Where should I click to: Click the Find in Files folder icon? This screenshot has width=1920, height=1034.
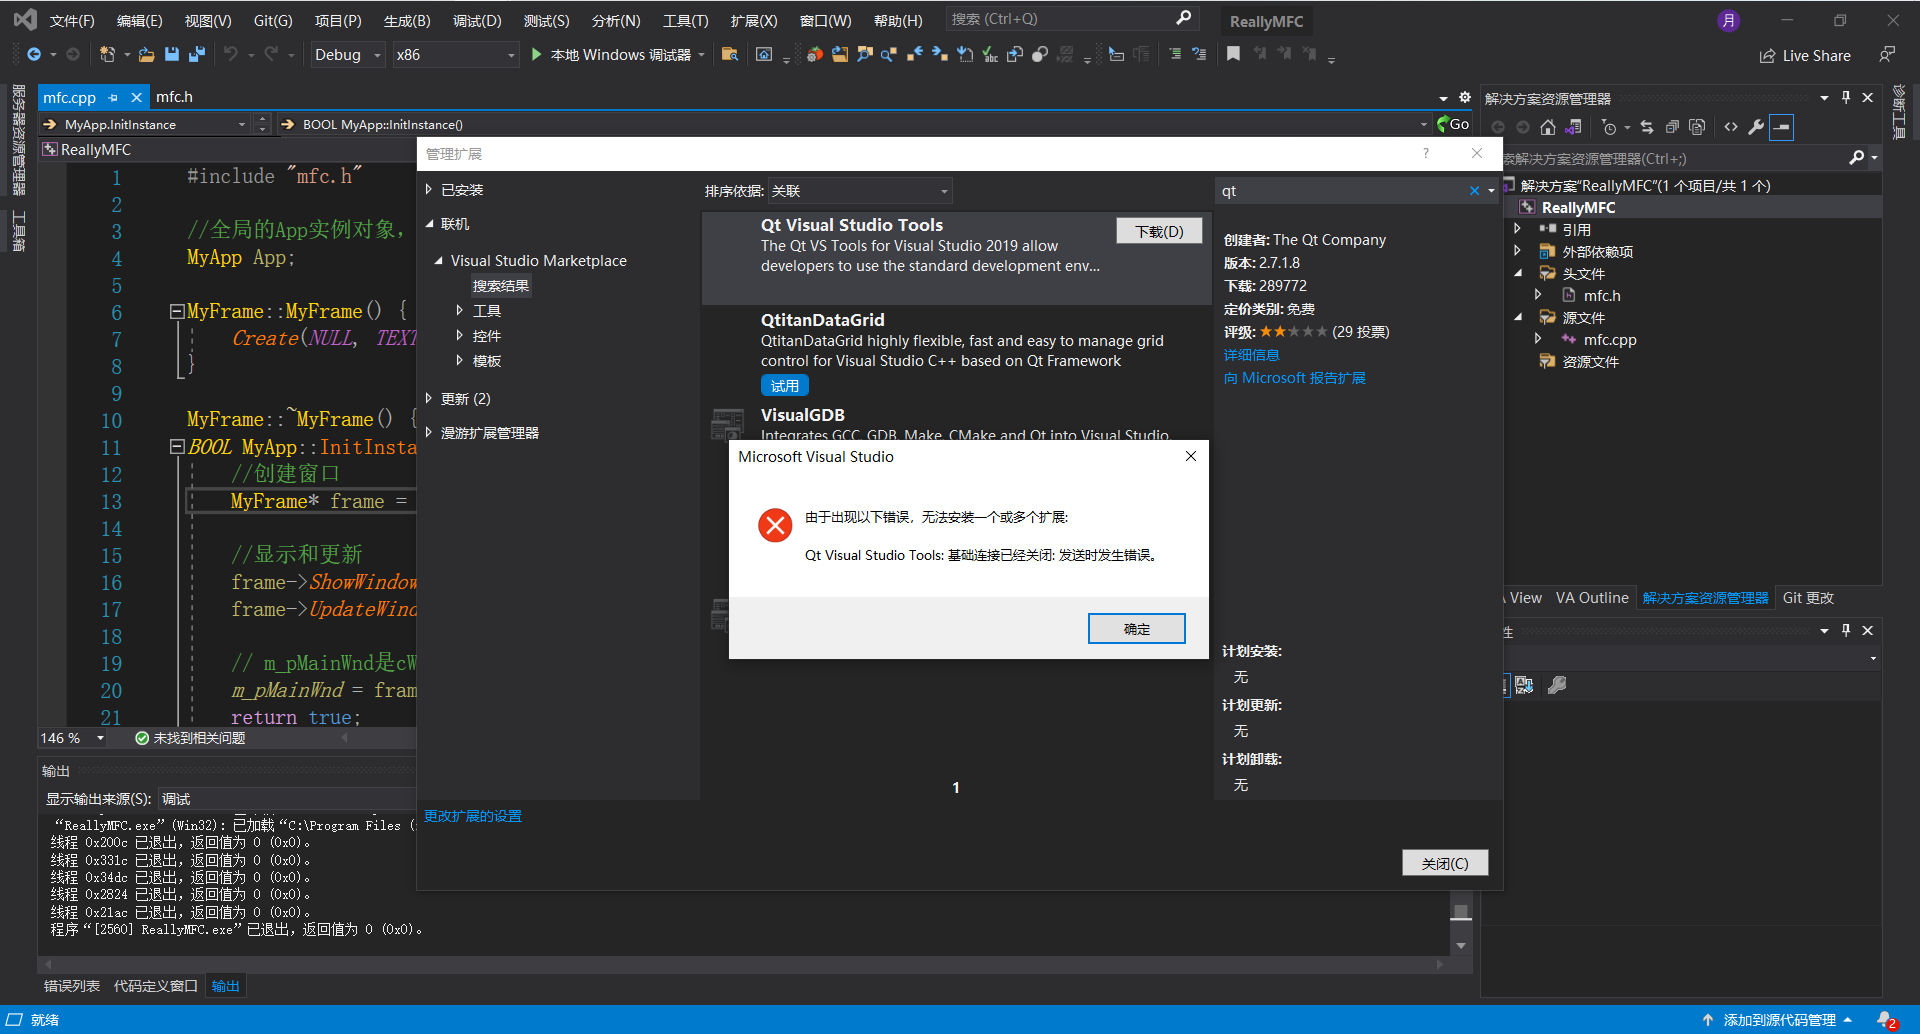[730, 55]
